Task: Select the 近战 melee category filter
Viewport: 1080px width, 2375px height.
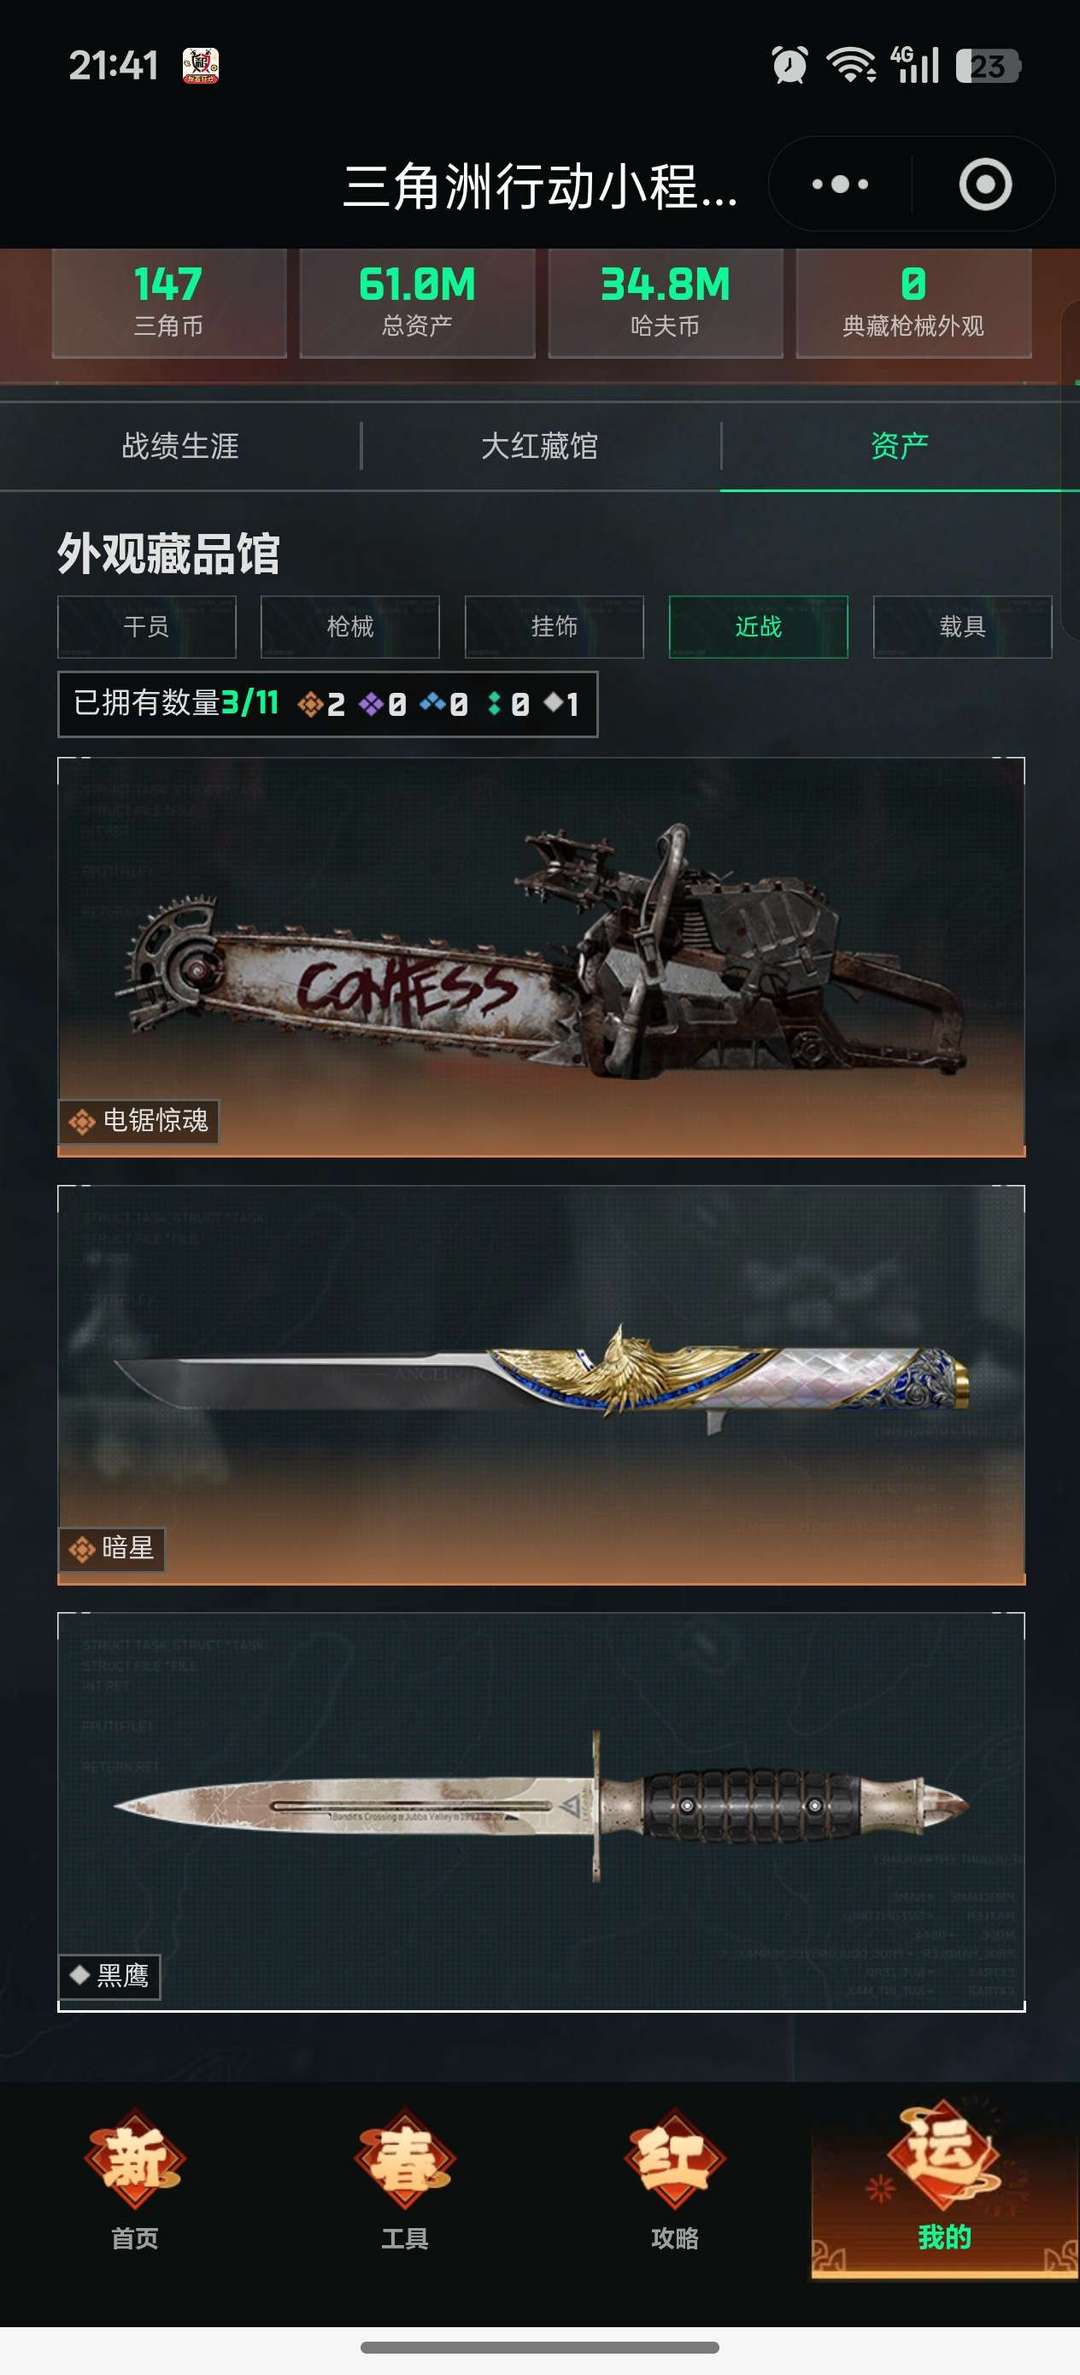Action: [758, 627]
